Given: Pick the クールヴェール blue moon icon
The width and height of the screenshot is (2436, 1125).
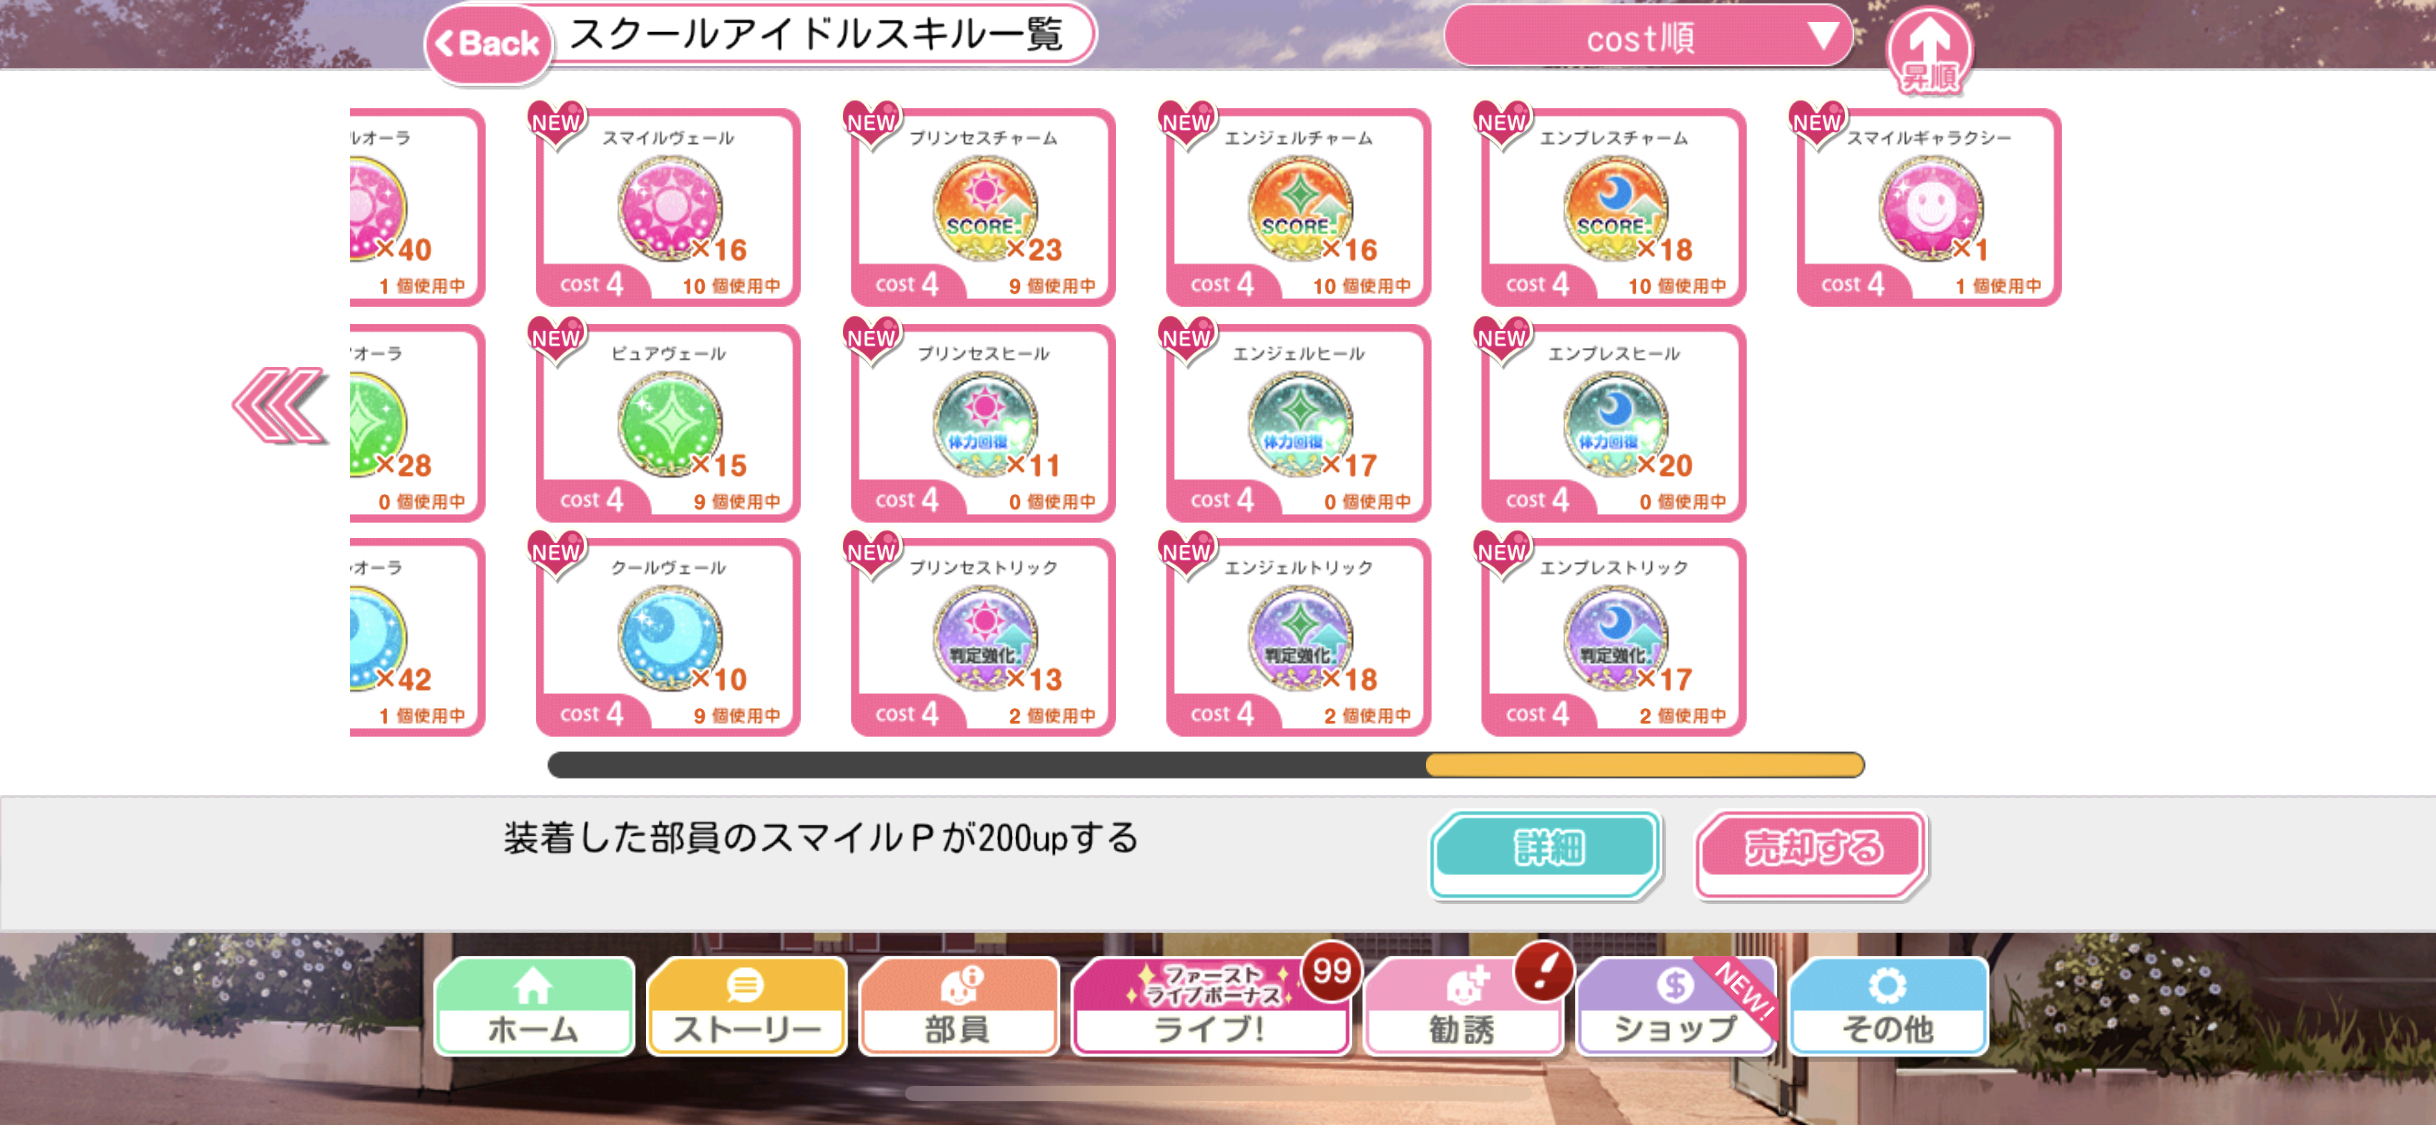Looking at the screenshot, I should click(x=669, y=638).
